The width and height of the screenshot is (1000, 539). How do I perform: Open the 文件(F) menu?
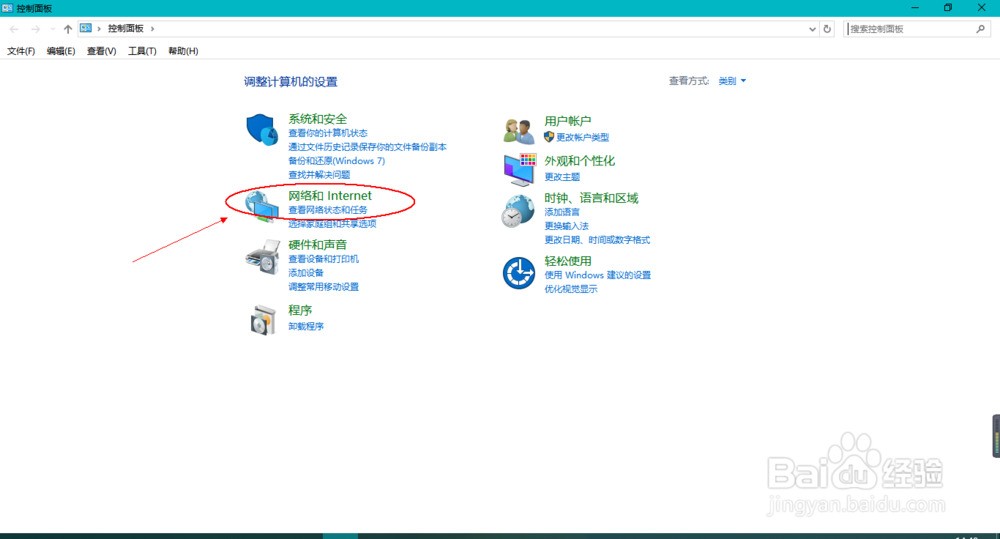coord(21,51)
